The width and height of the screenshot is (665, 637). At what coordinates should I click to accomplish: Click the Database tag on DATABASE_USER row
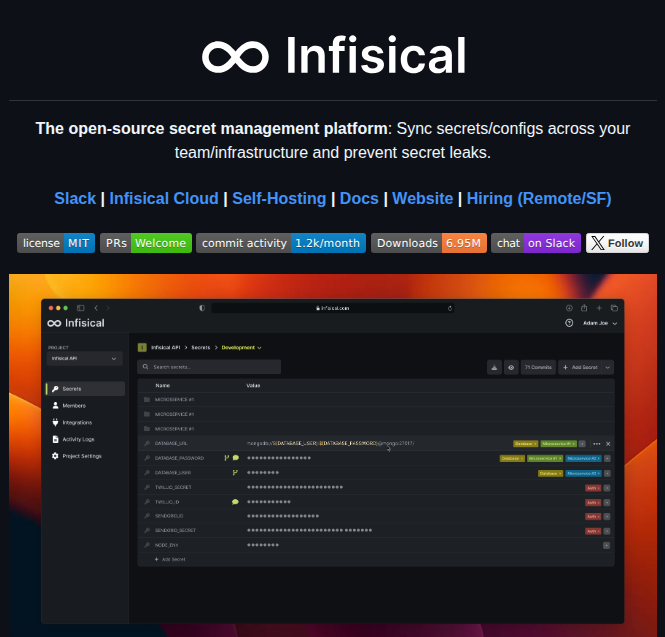tap(550, 473)
